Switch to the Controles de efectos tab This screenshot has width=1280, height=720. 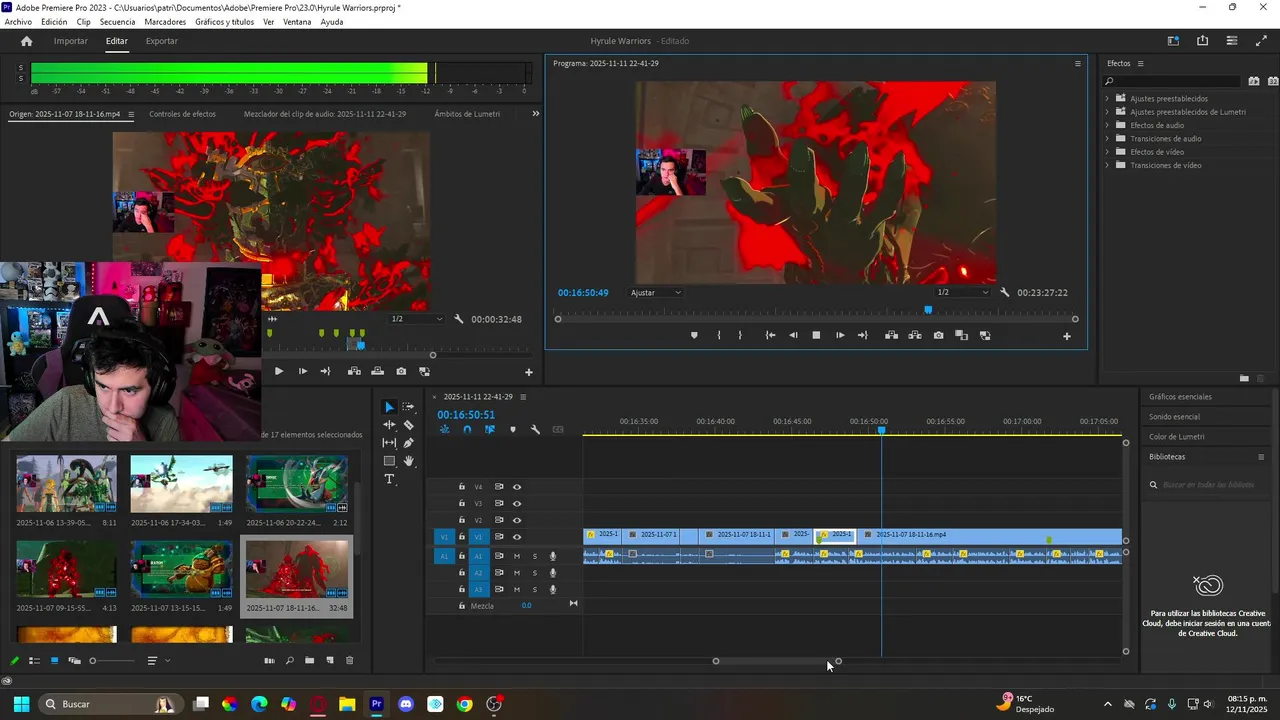(x=182, y=114)
